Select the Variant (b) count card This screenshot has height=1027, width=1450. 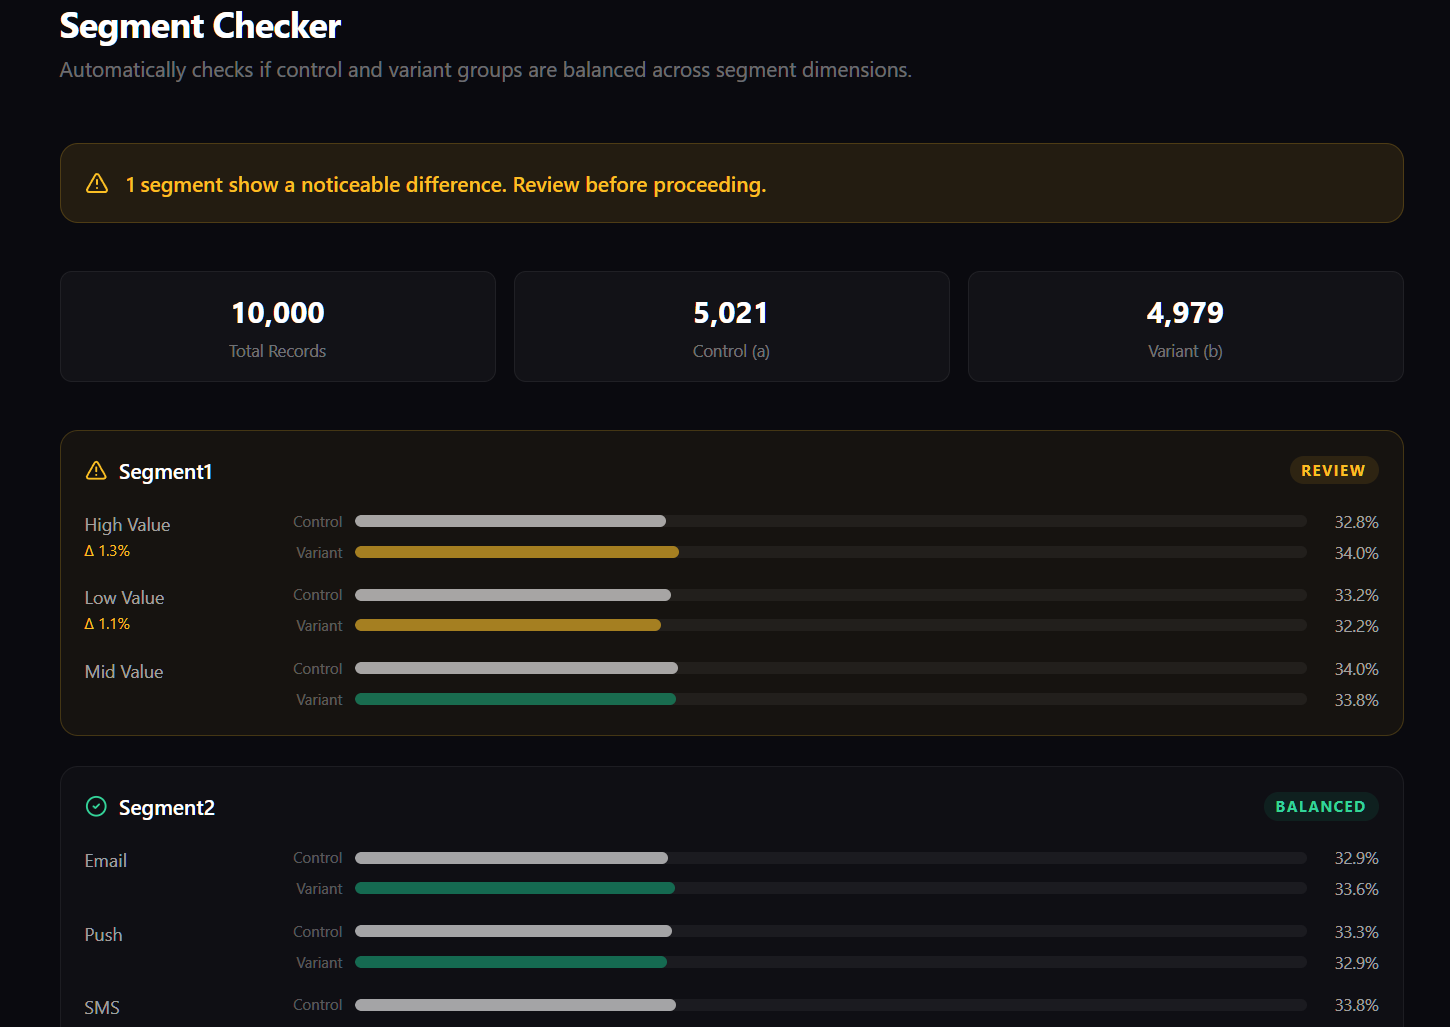(1185, 326)
